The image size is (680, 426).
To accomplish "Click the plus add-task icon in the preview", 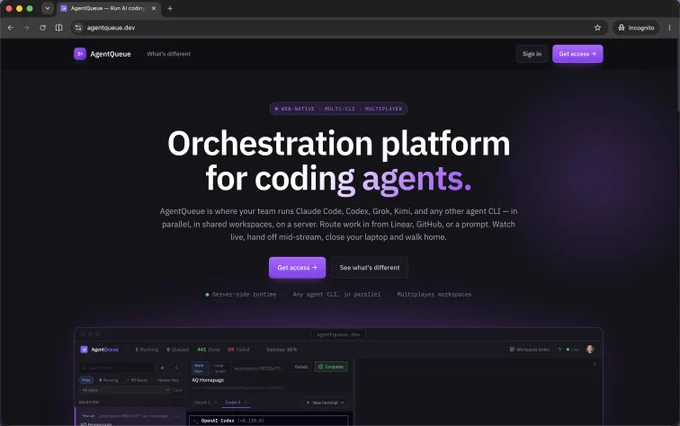I will coord(162,368).
